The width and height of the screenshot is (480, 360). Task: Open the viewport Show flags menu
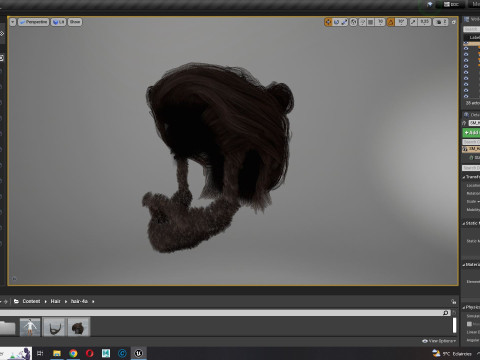click(x=75, y=22)
